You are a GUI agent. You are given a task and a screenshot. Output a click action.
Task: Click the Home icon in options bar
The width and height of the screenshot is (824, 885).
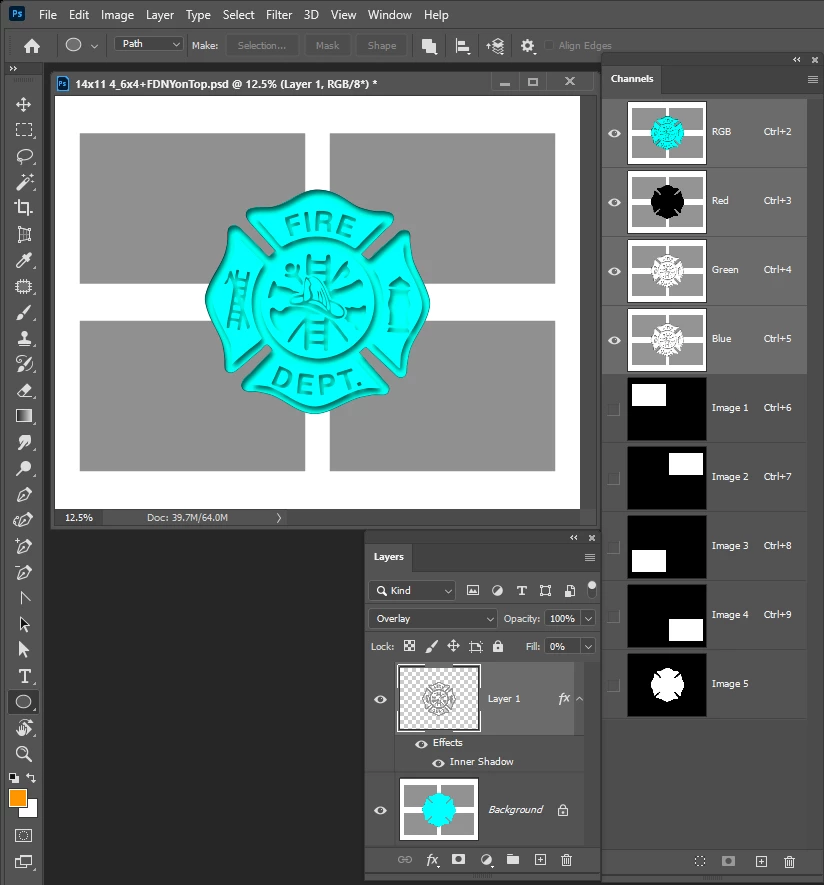click(32, 46)
